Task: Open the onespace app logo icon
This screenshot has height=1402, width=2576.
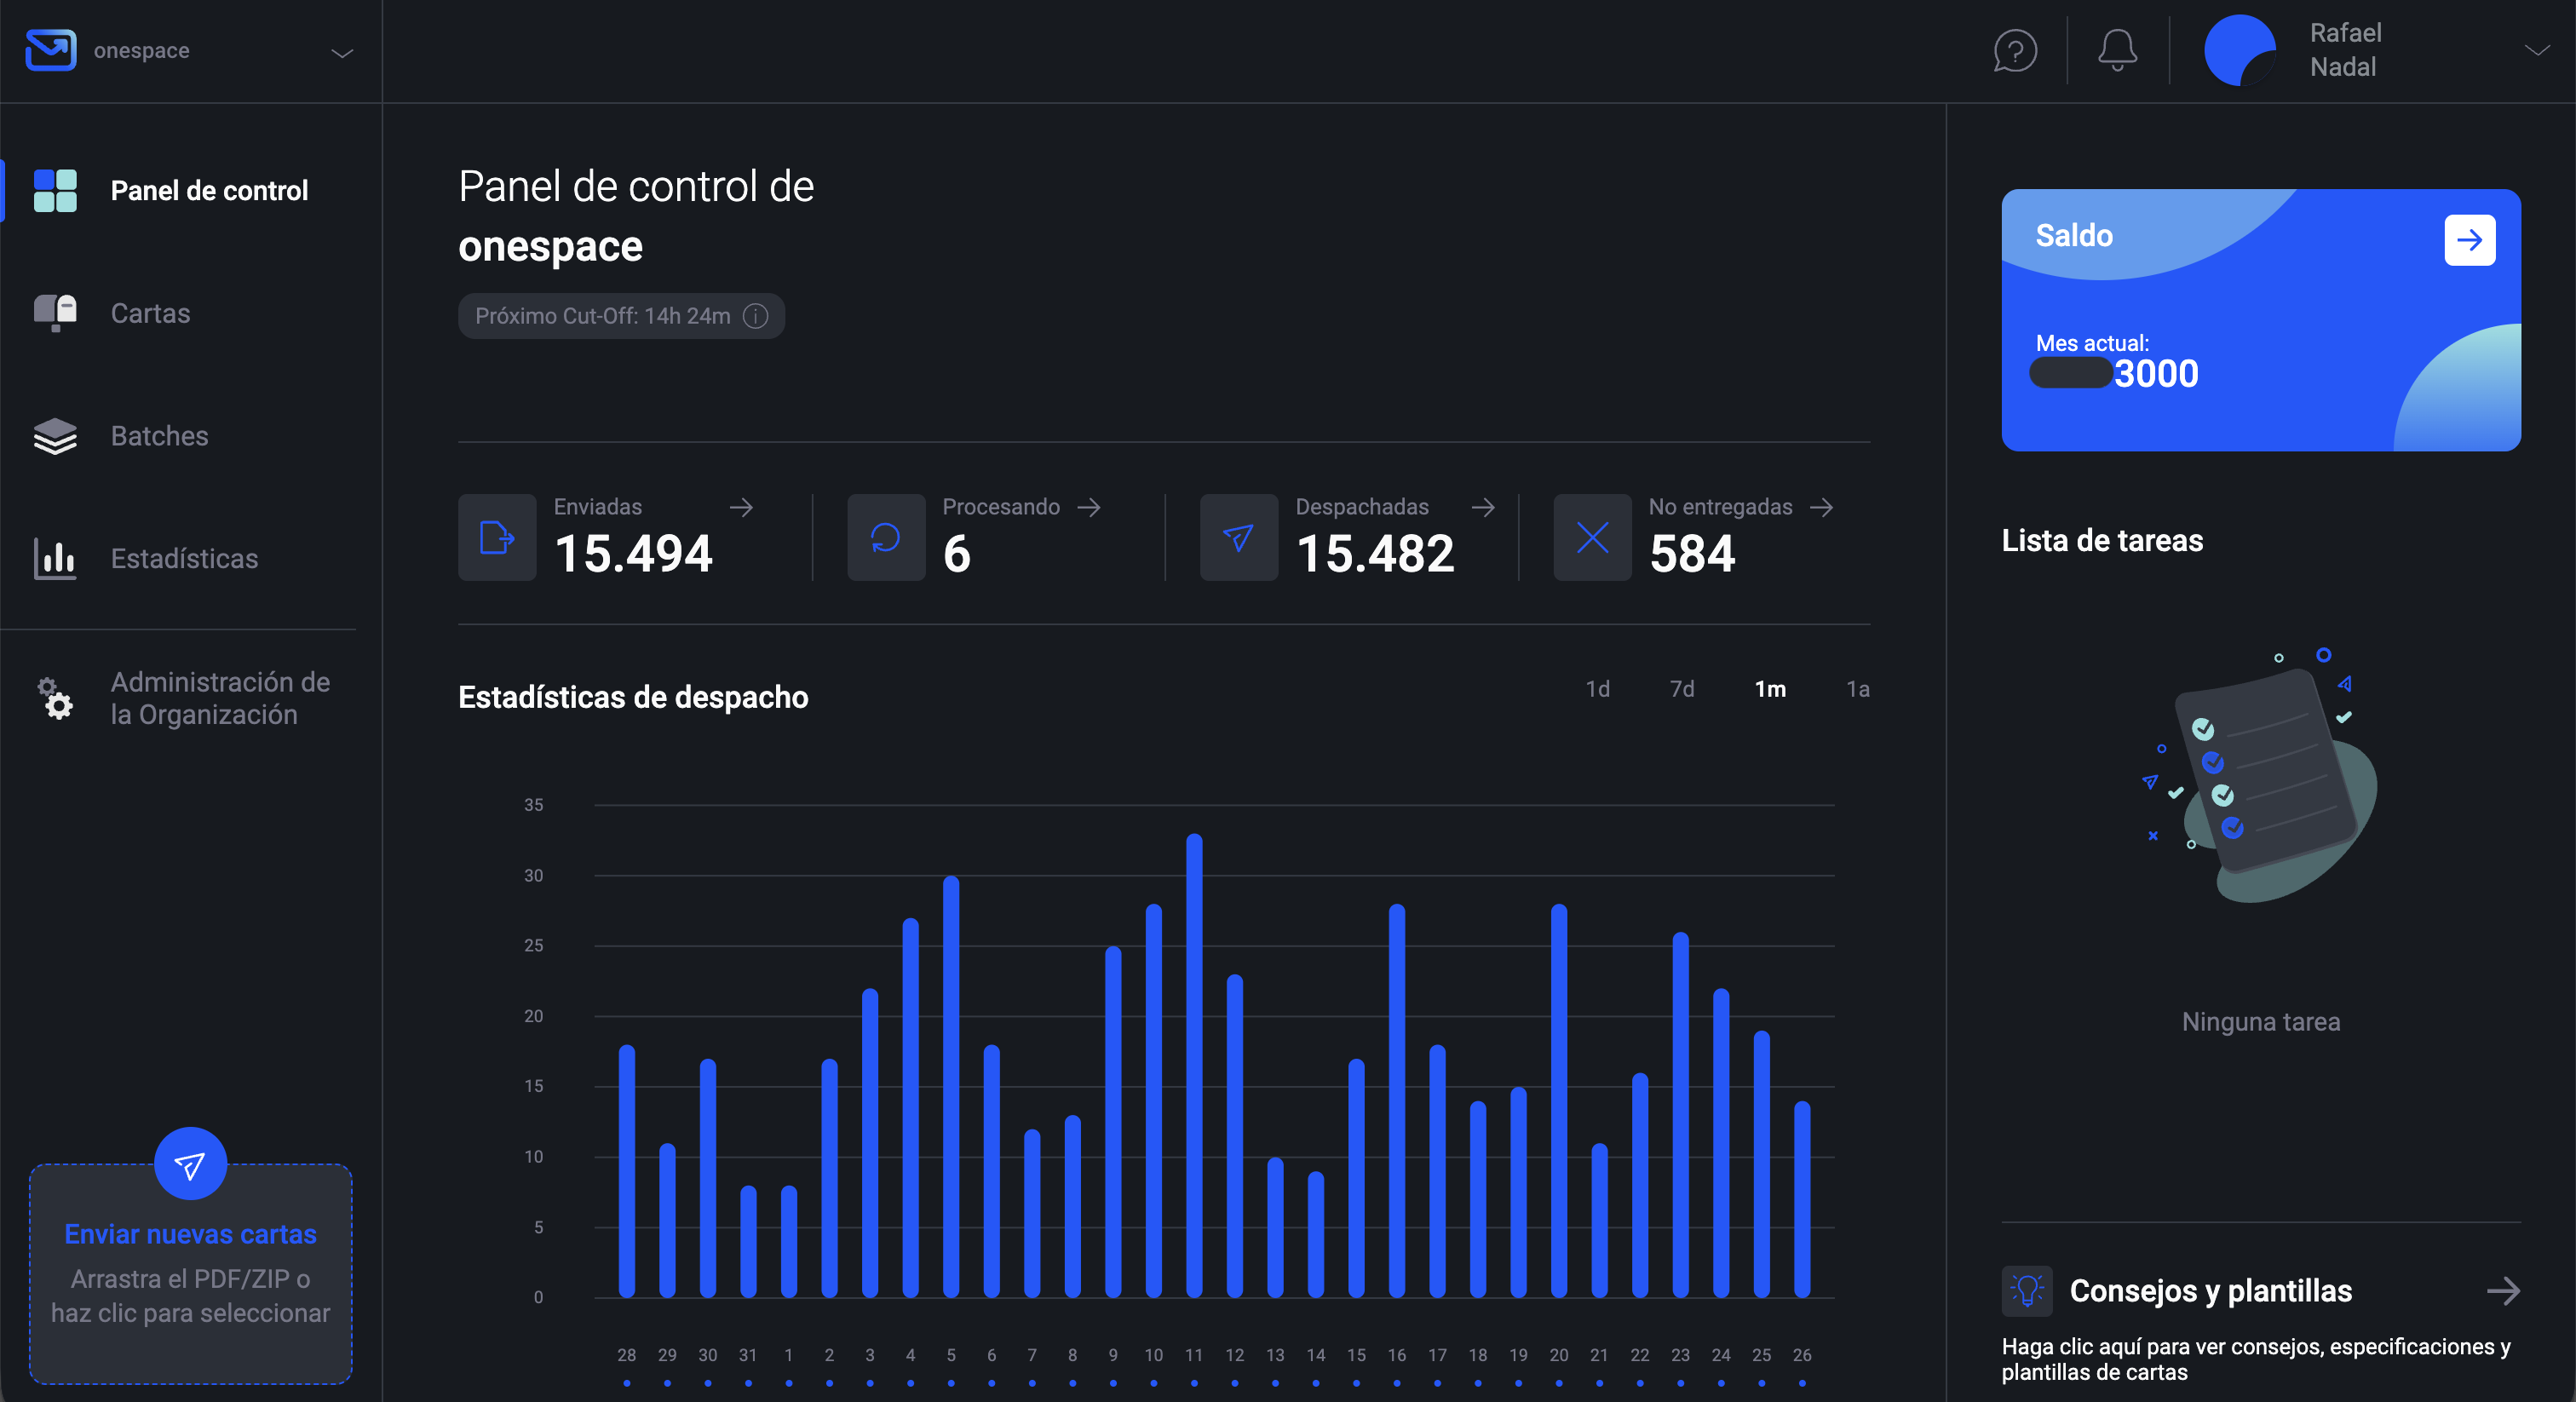Action: [50, 50]
